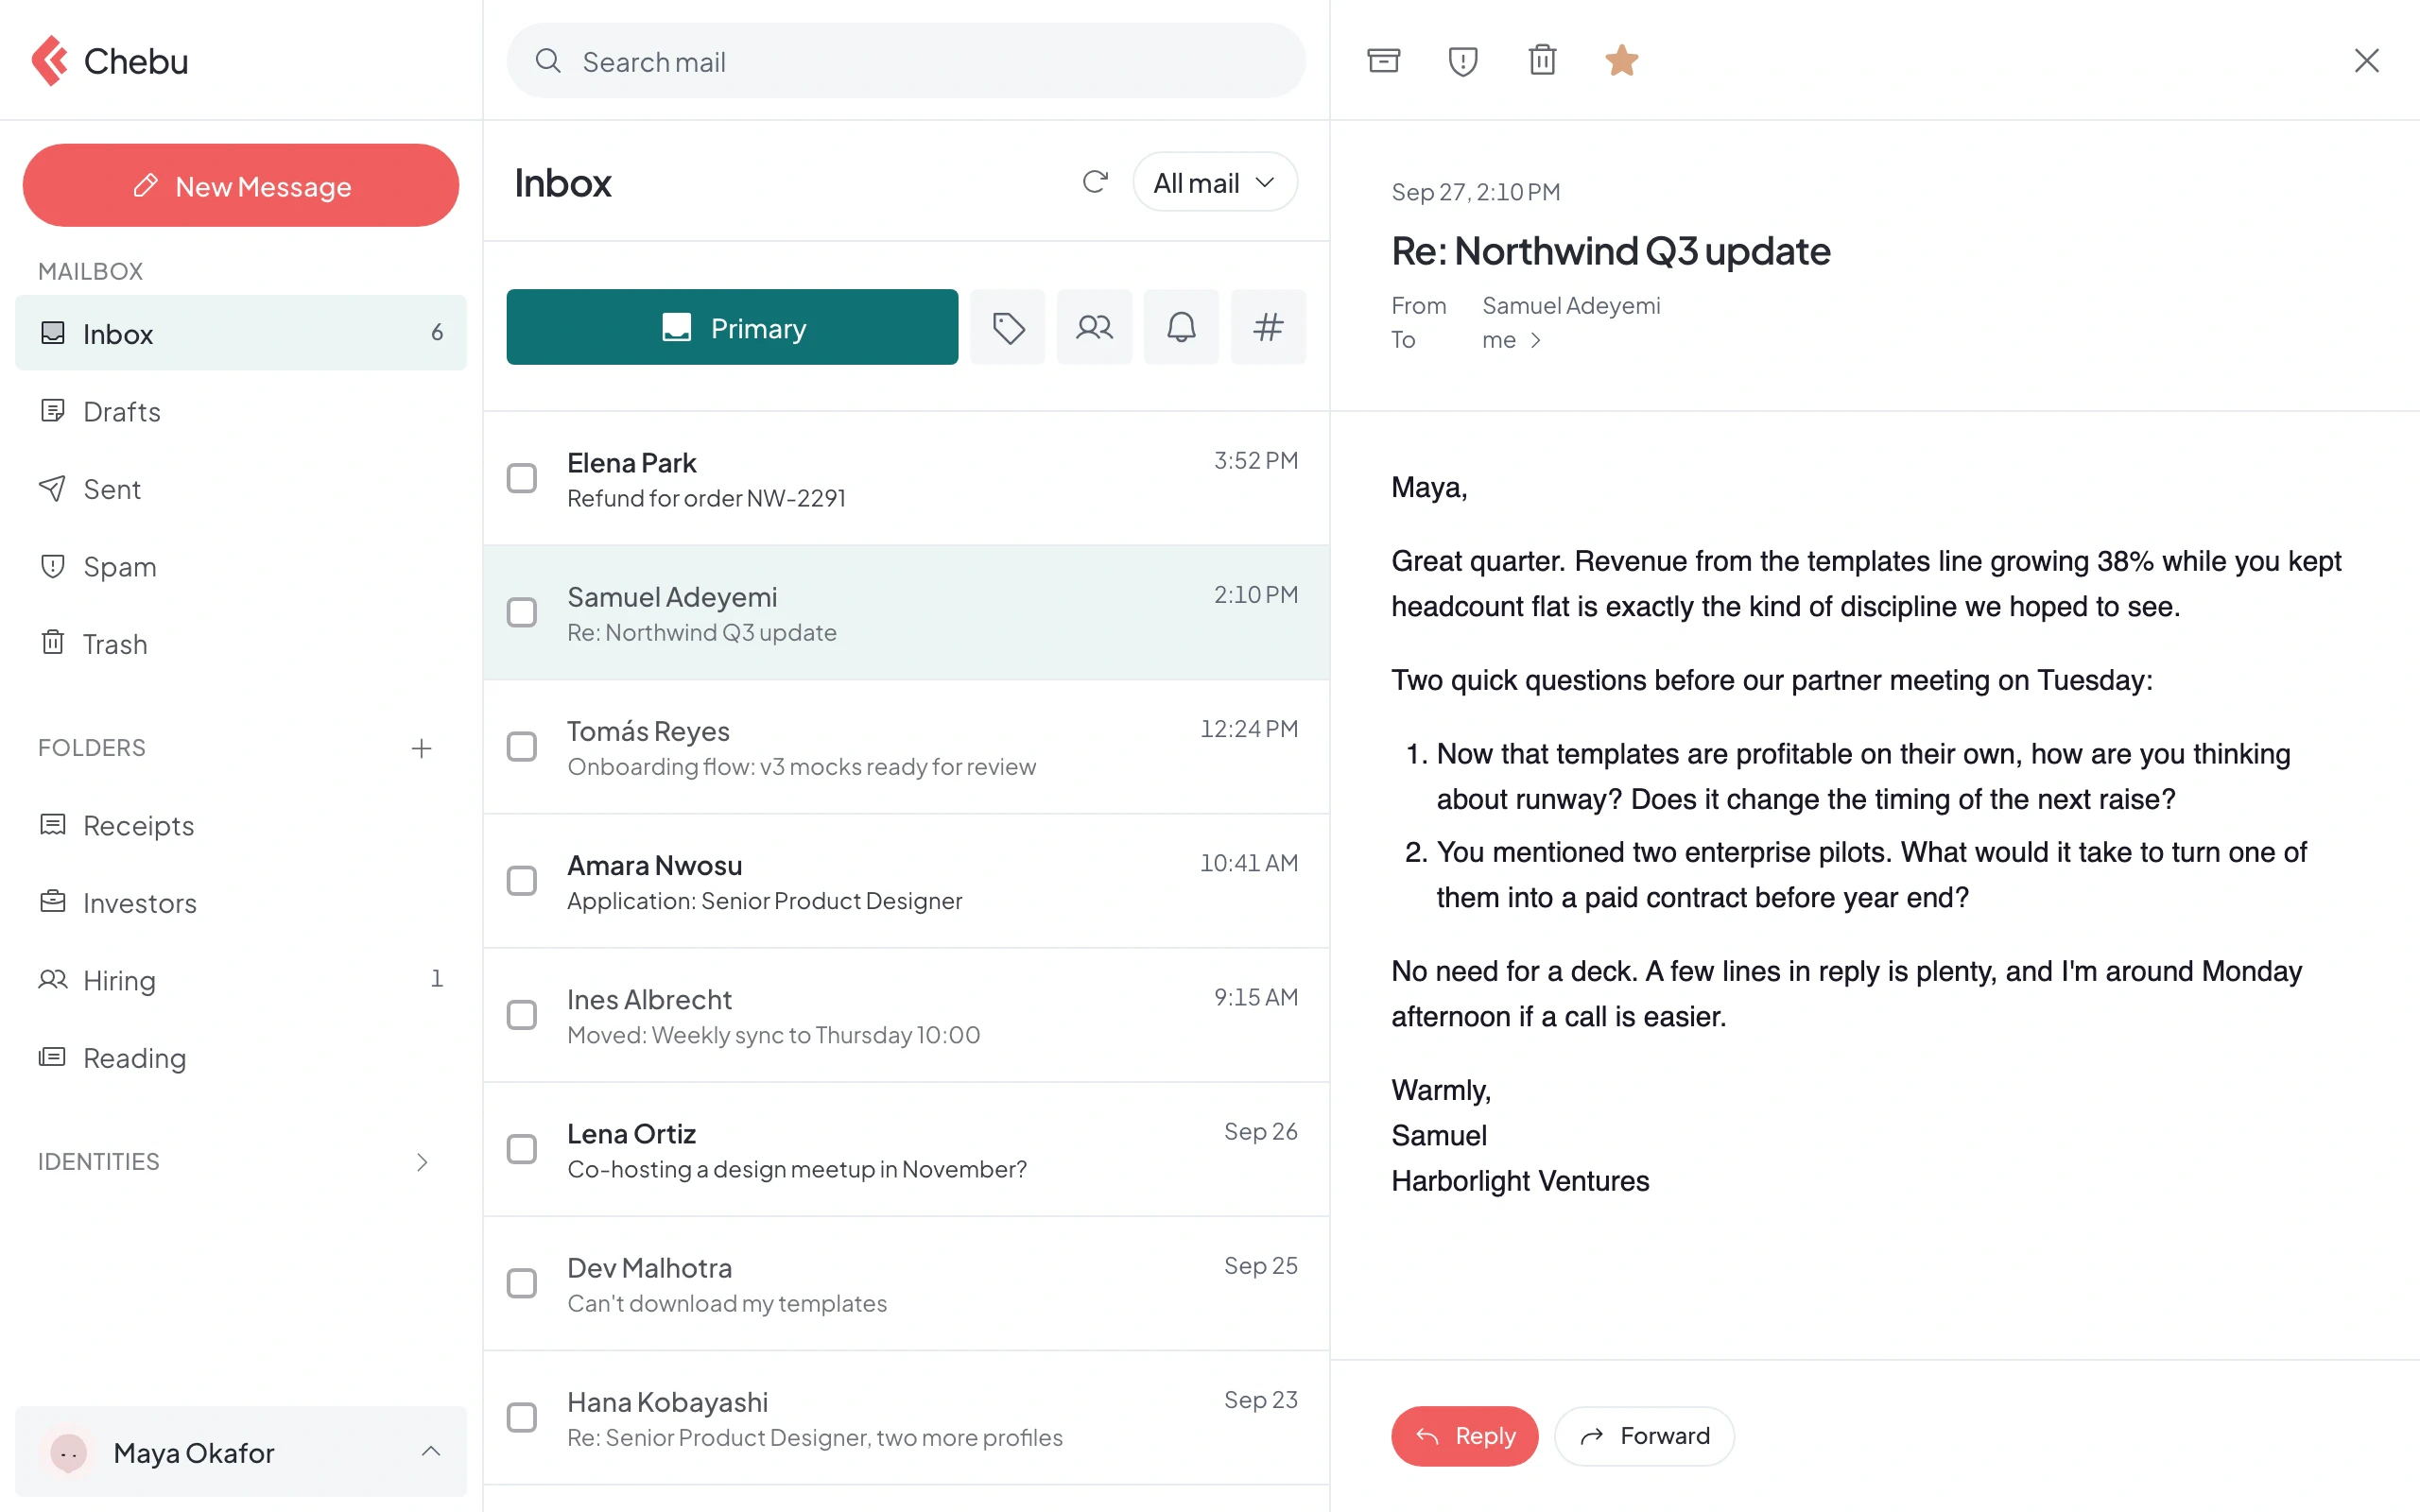Open the Drafts mailbox
The width and height of the screenshot is (2420, 1512).
click(241, 411)
